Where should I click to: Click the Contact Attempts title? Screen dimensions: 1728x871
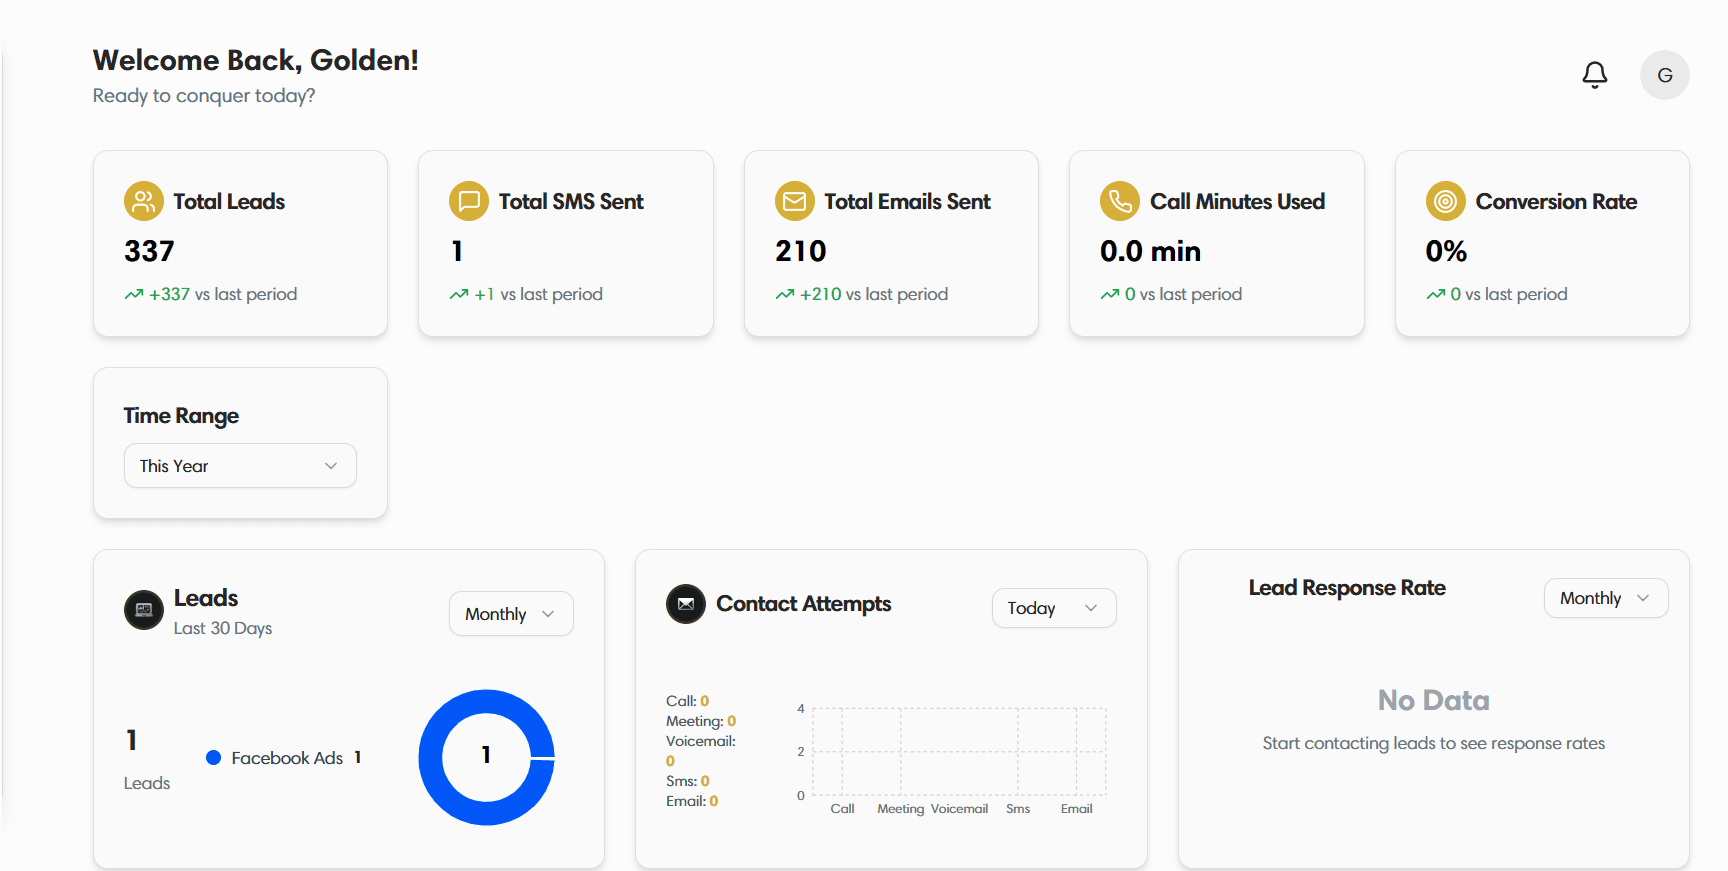click(803, 604)
